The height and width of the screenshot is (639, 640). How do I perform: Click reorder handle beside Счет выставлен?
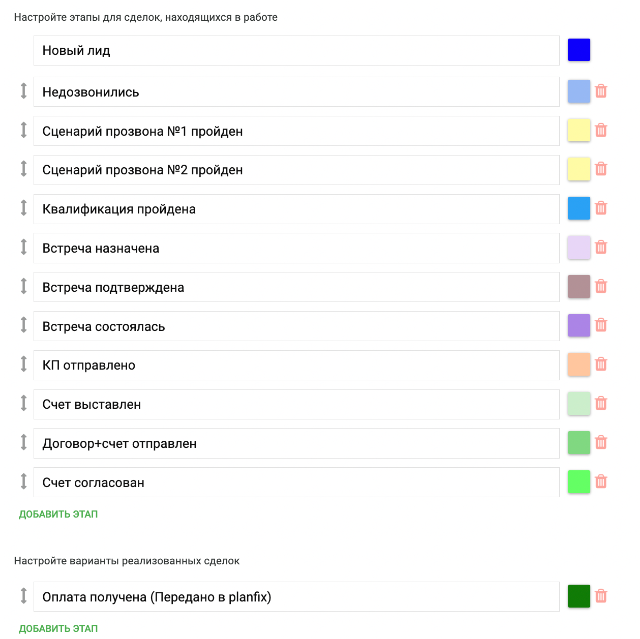(24, 404)
